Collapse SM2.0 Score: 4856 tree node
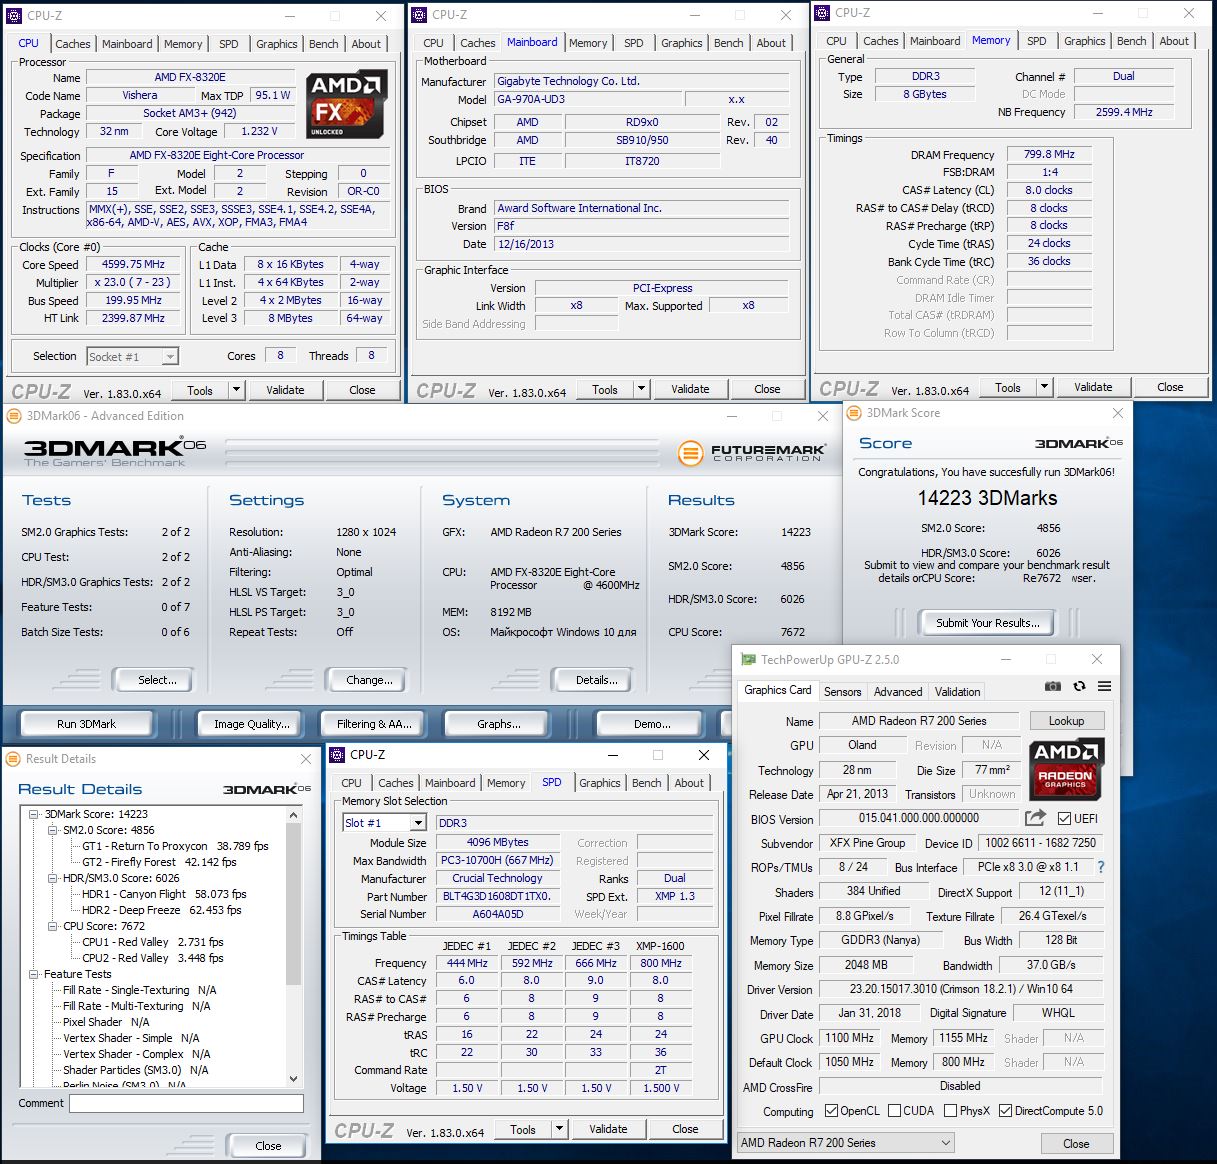Screen dimensions: 1217x1164 (x=54, y=830)
